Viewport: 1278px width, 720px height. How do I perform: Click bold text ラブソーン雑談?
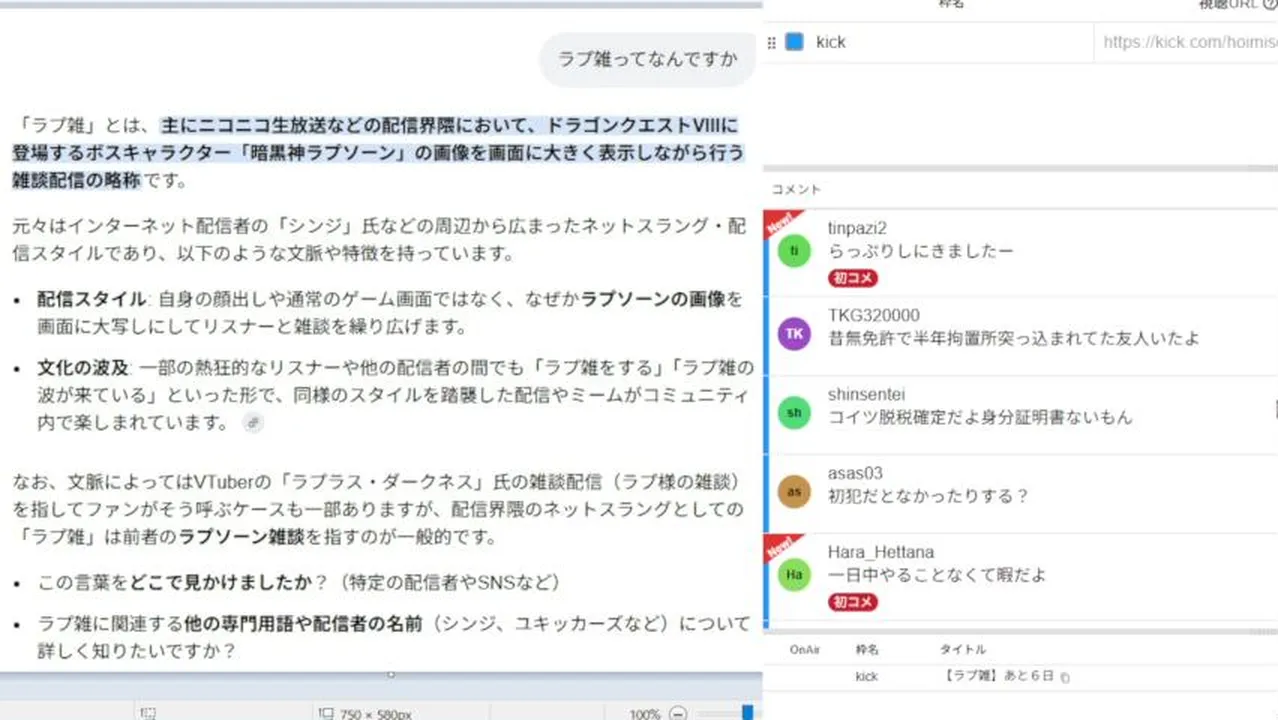pos(241,537)
